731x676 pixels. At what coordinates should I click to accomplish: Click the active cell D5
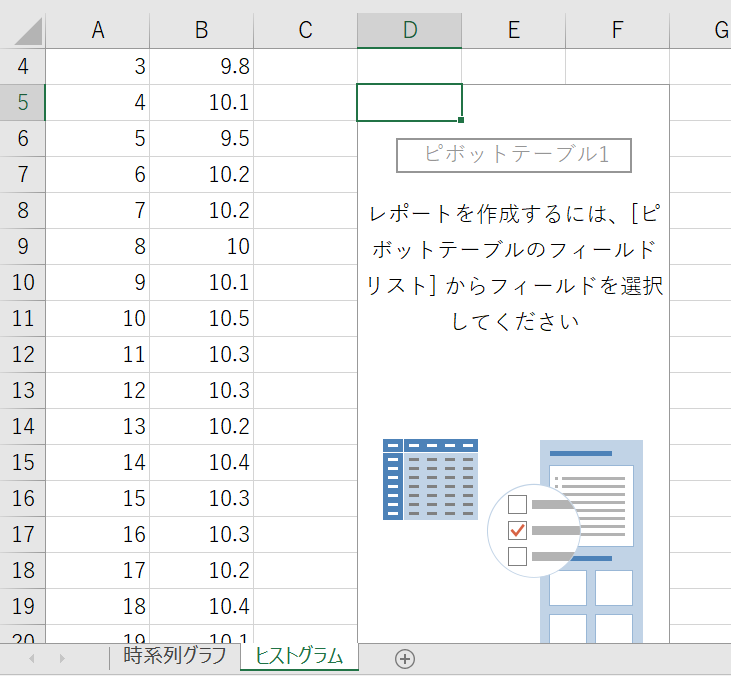[x=409, y=103]
